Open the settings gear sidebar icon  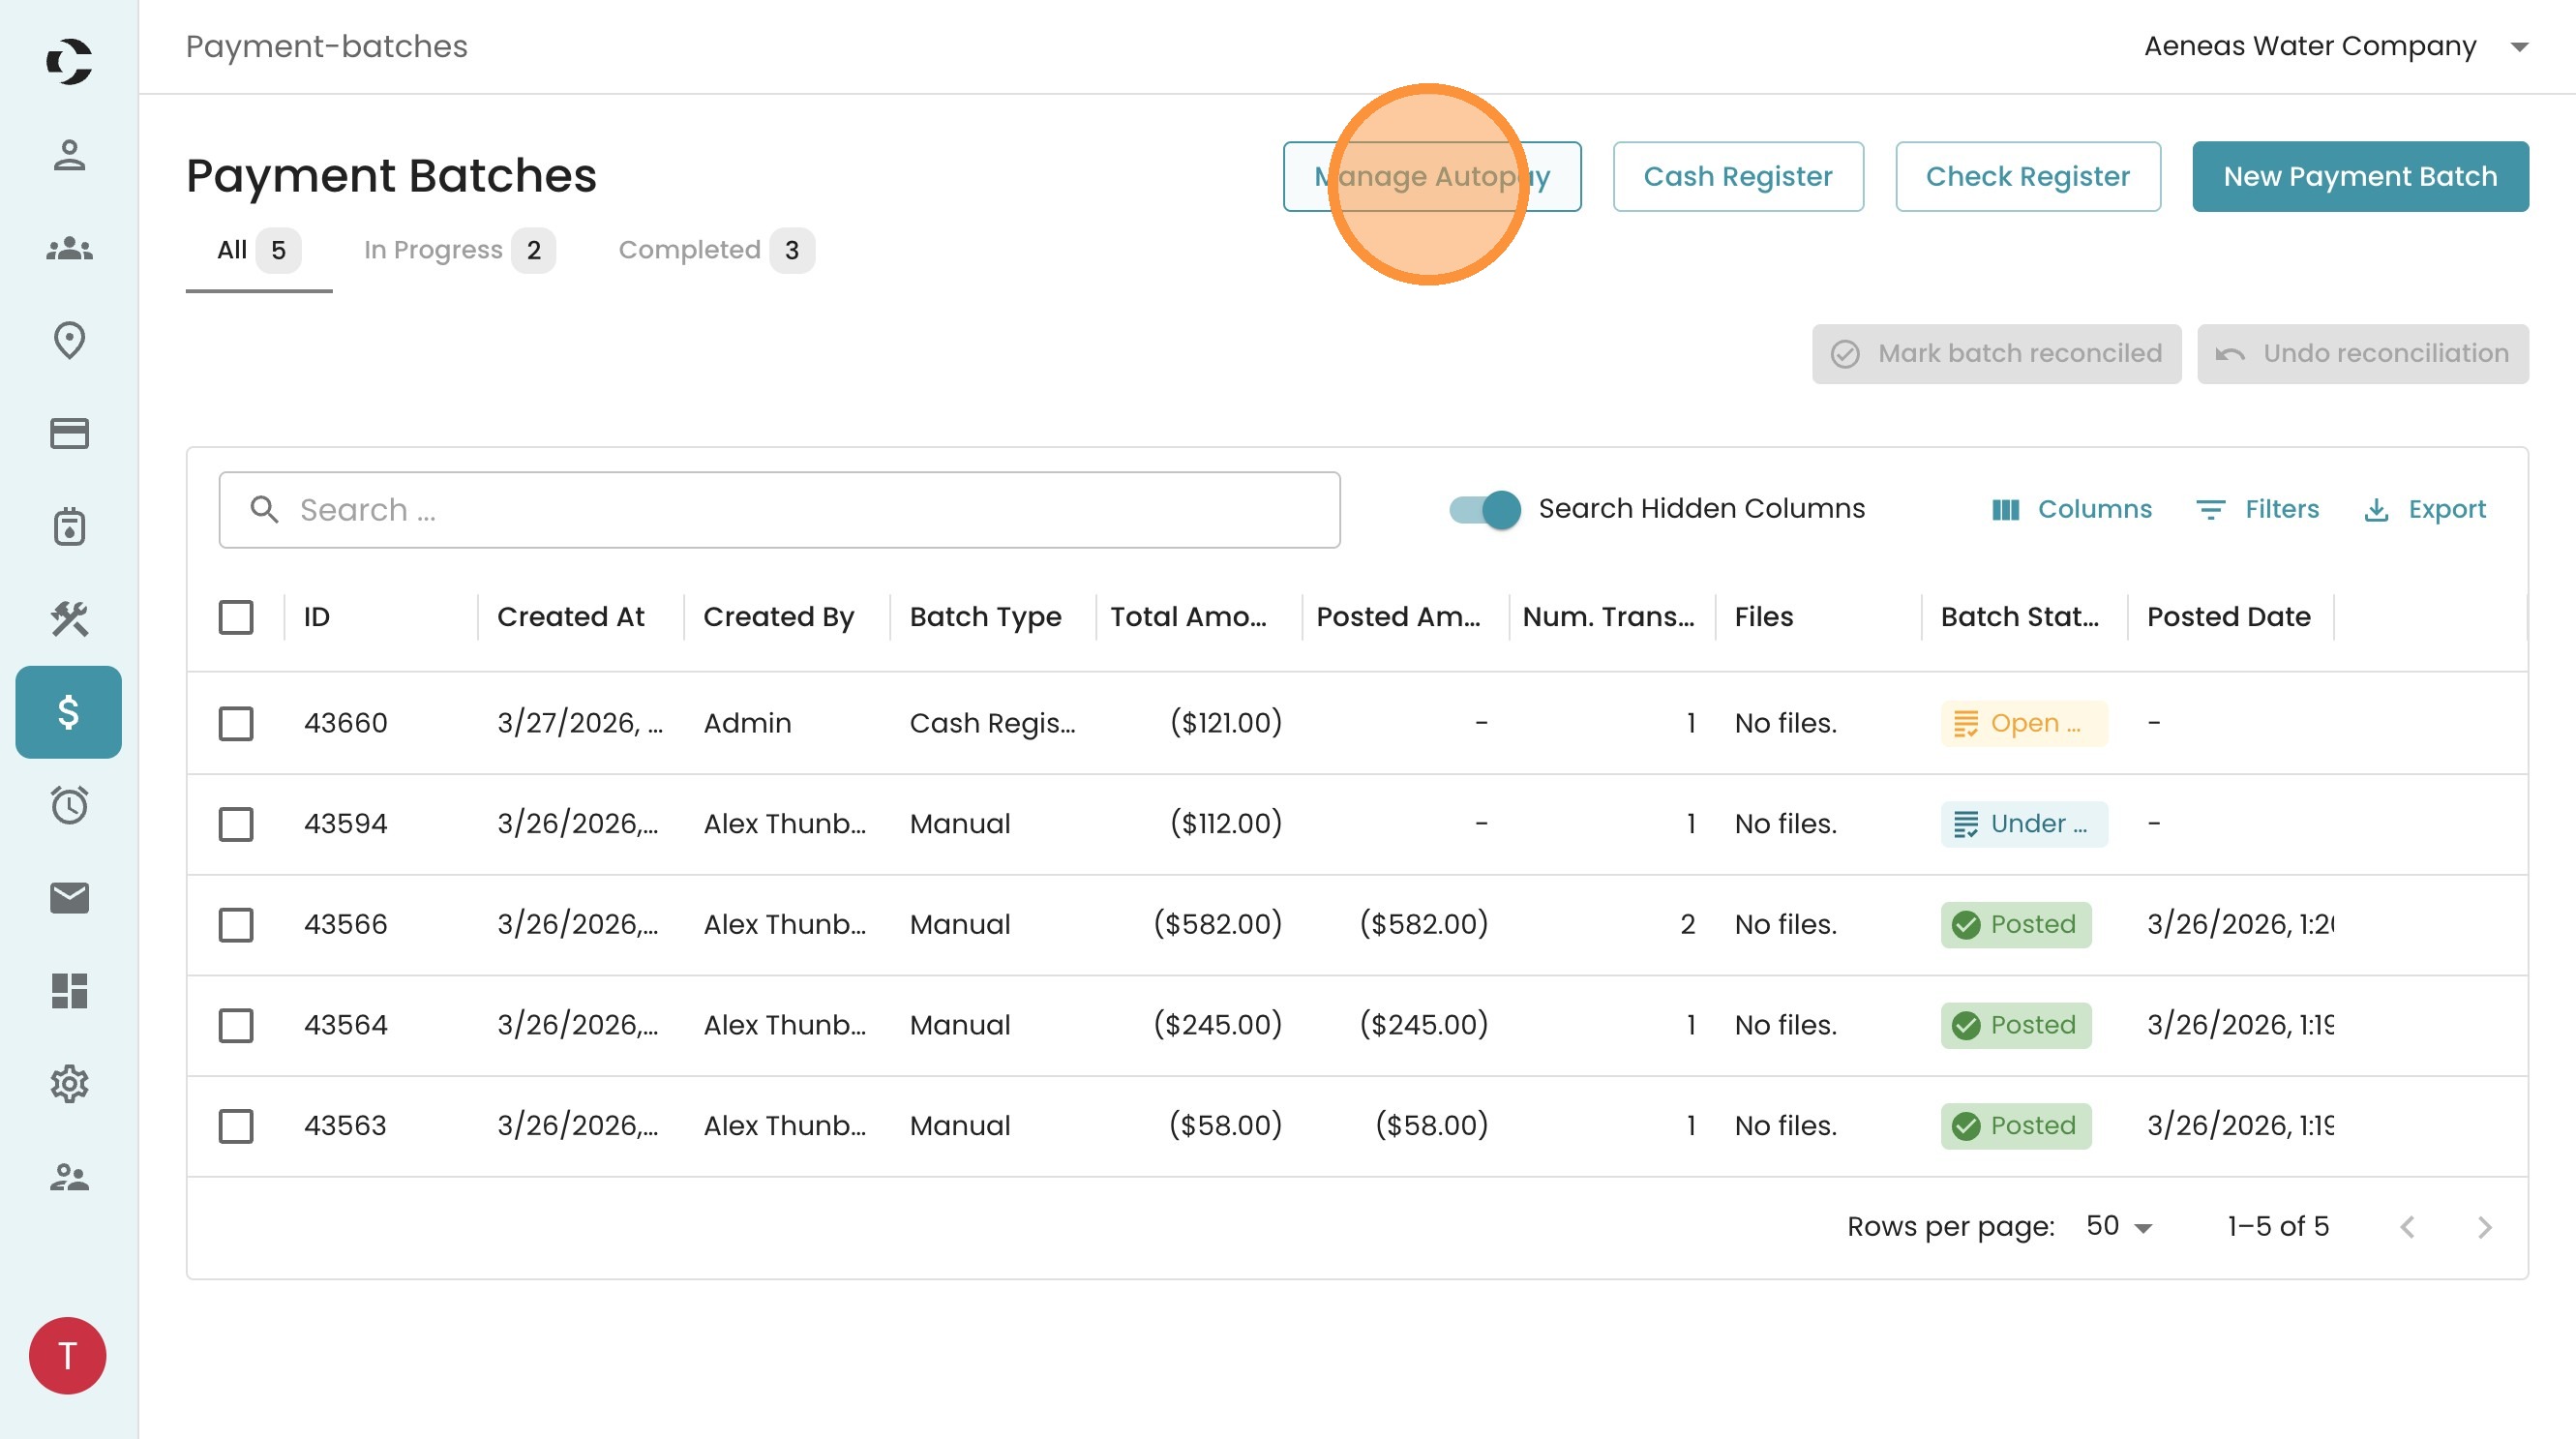[x=69, y=1084]
